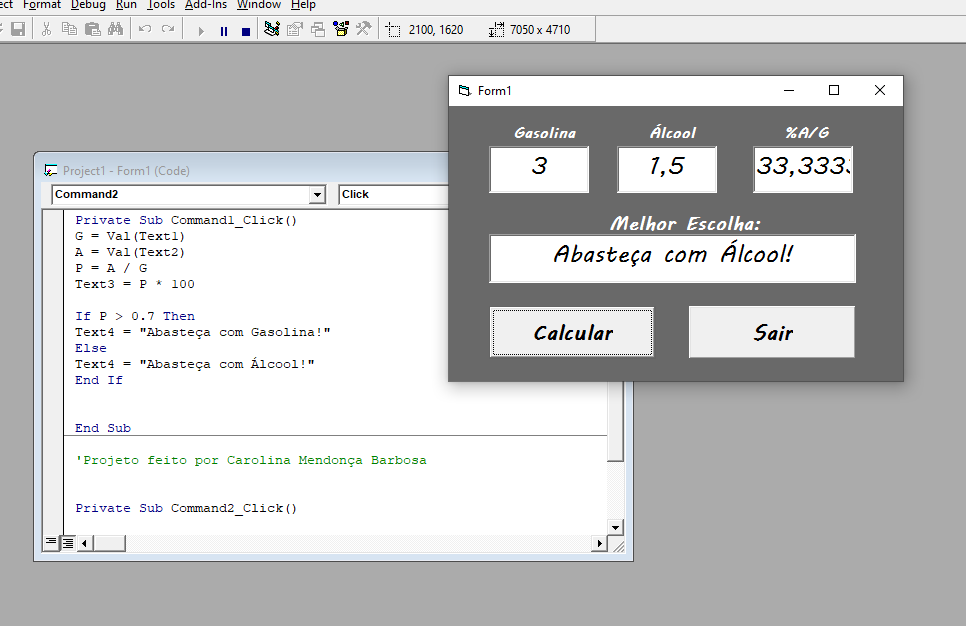This screenshot has height=626, width=966.
Task: Open the Debug menu
Action: (x=88, y=5)
